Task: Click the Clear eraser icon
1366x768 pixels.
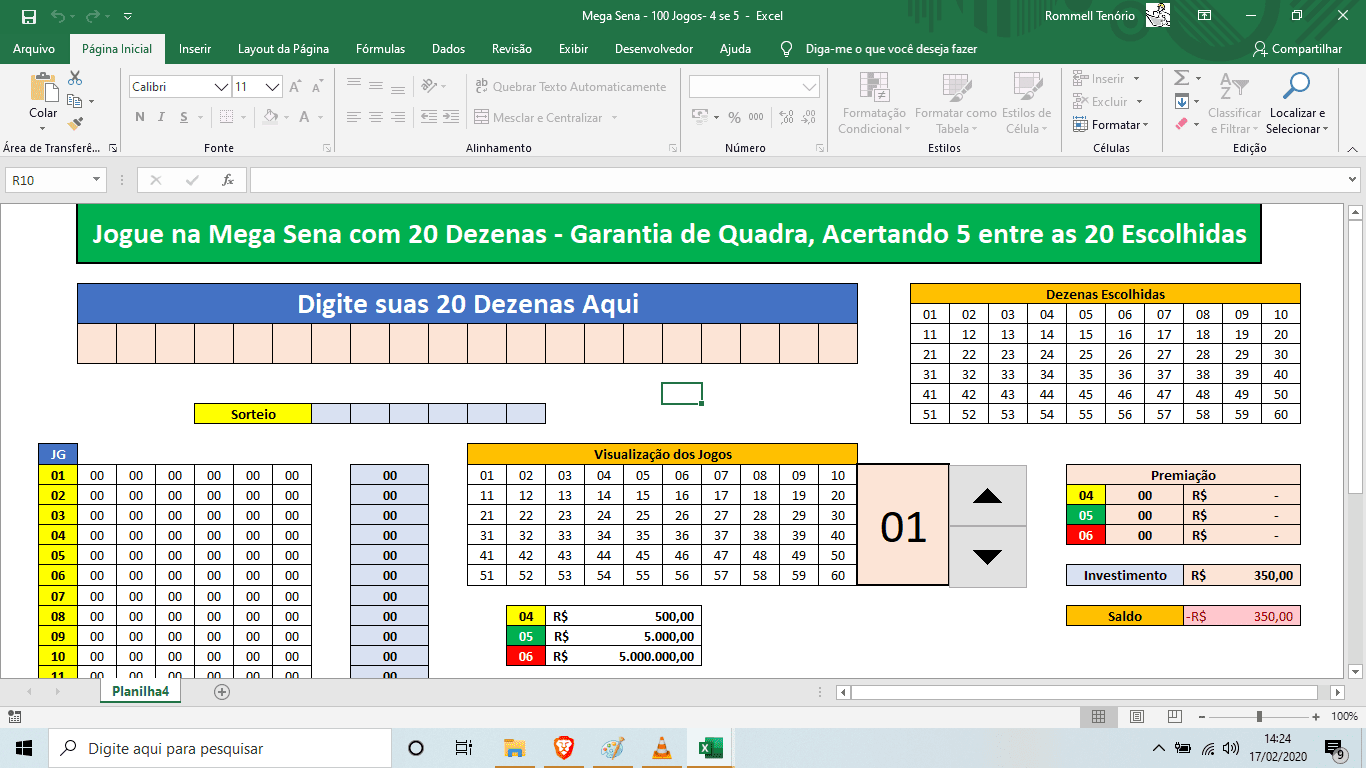Action: point(1181,124)
